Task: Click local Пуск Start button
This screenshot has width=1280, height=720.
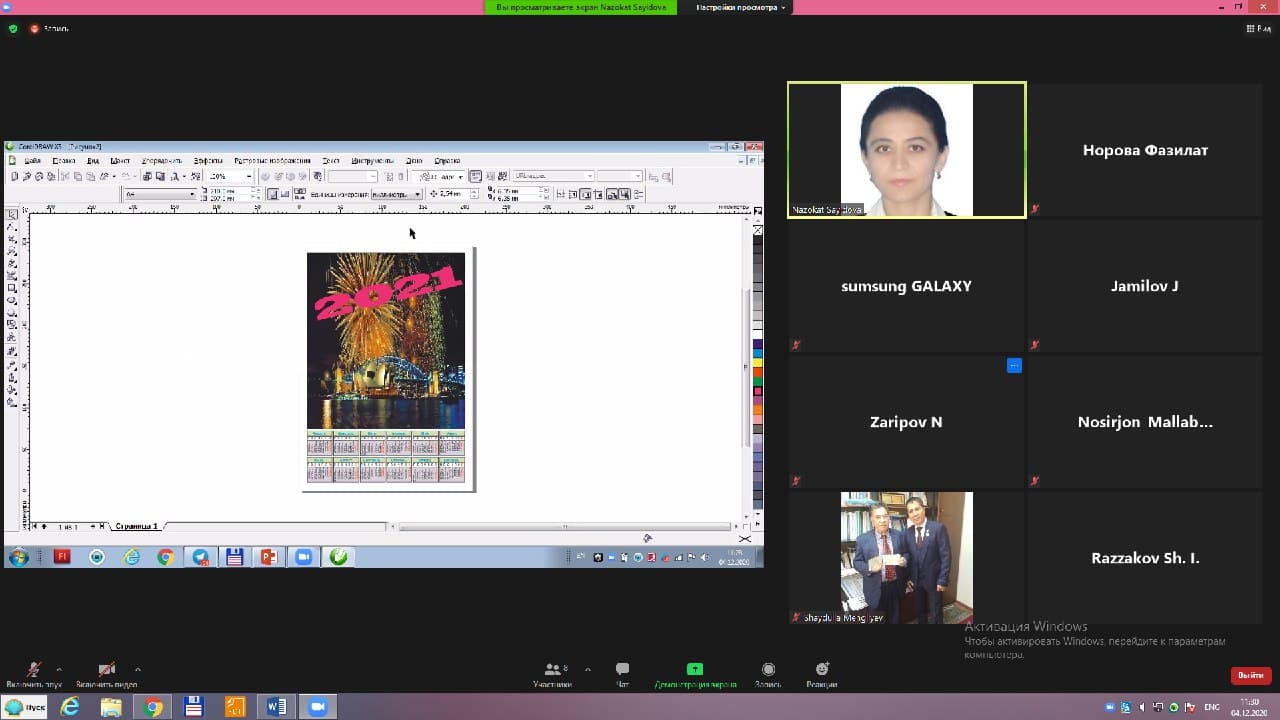Action: [x=24, y=707]
